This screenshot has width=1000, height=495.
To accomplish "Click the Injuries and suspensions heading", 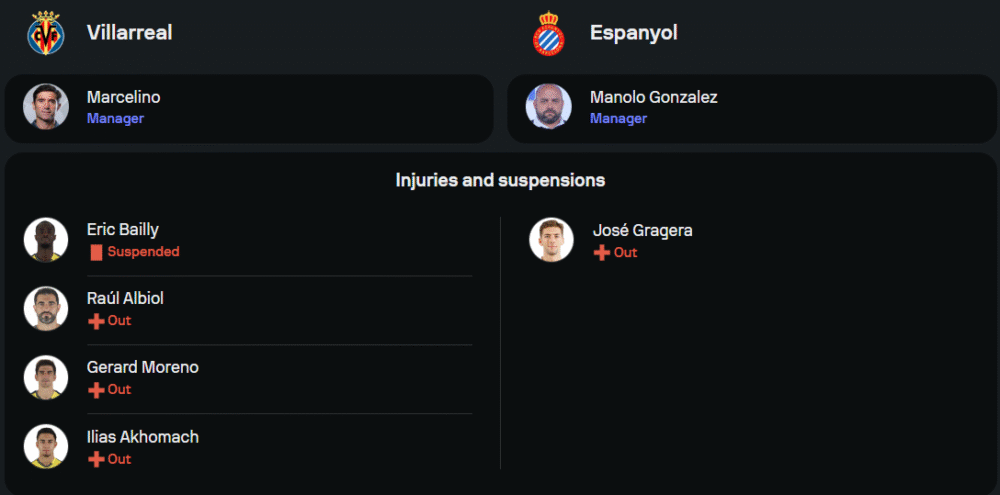I will click(500, 181).
